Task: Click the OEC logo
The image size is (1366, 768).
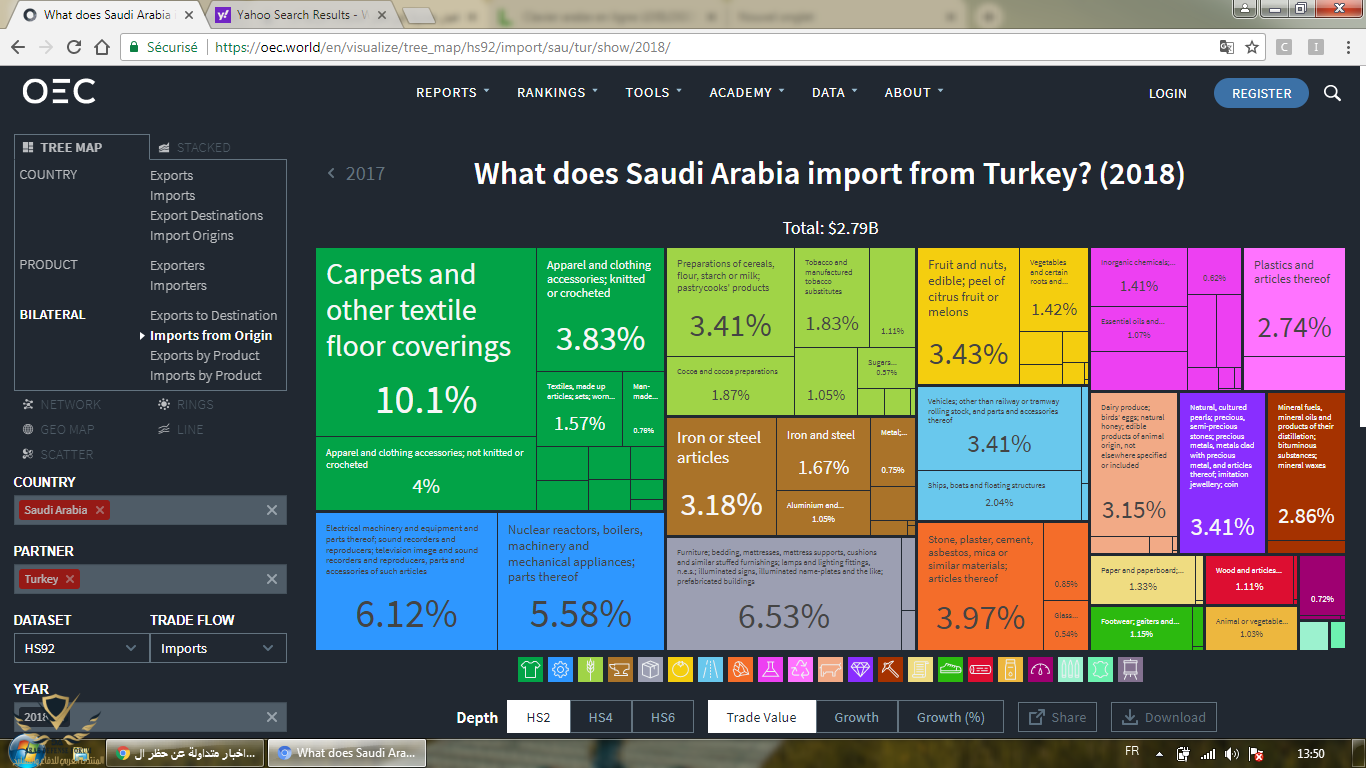Action: click(59, 92)
